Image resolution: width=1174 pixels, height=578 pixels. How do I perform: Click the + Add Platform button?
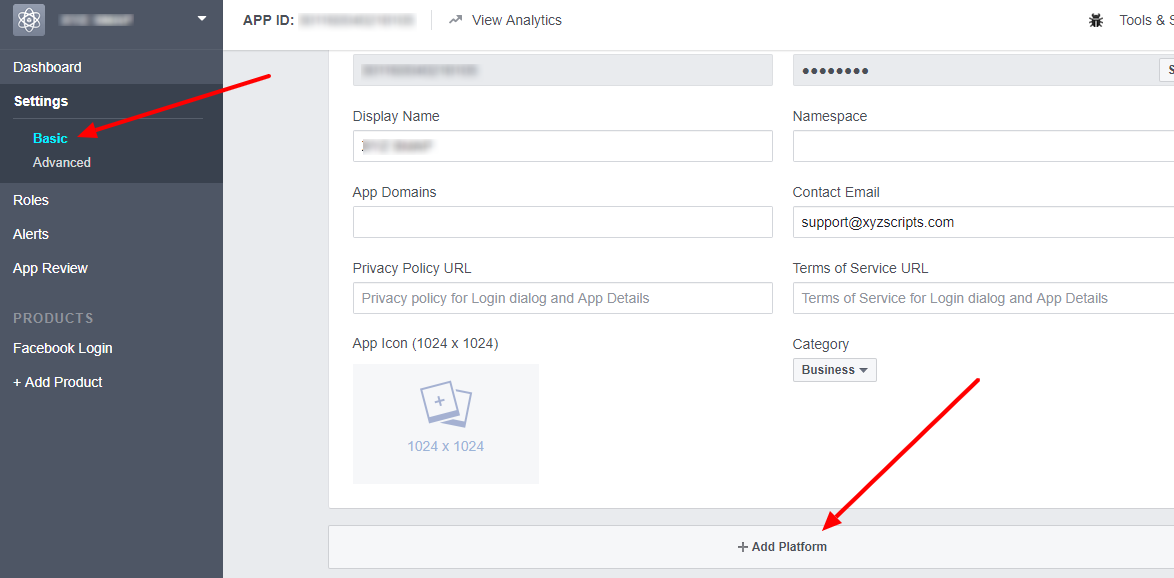[782, 547]
